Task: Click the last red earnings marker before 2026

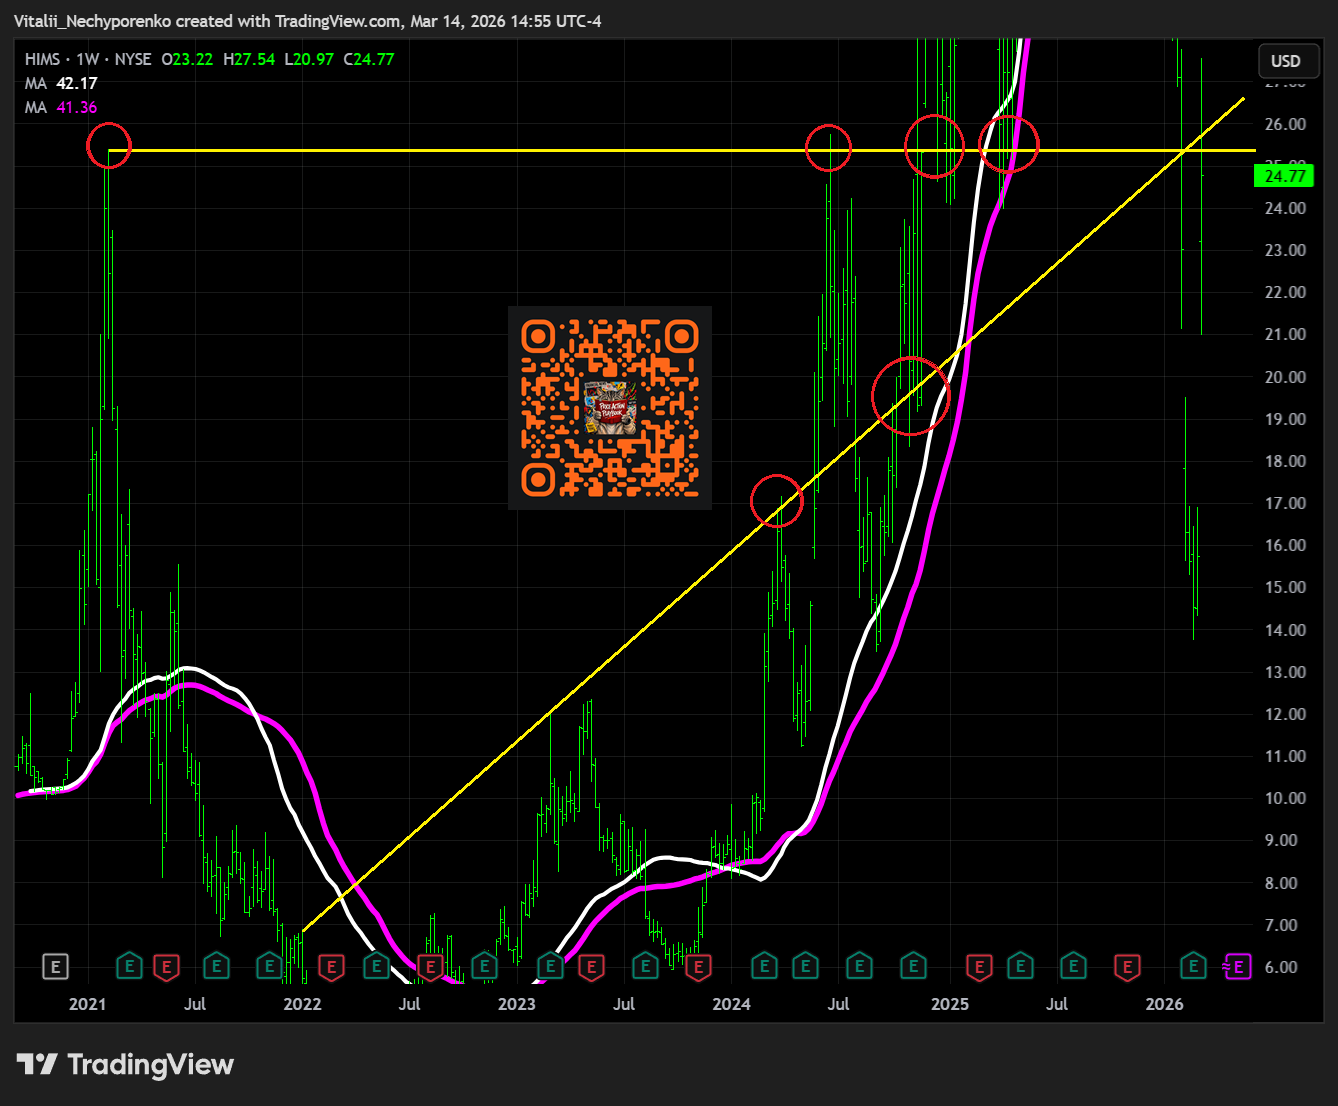Action: [1127, 967]
